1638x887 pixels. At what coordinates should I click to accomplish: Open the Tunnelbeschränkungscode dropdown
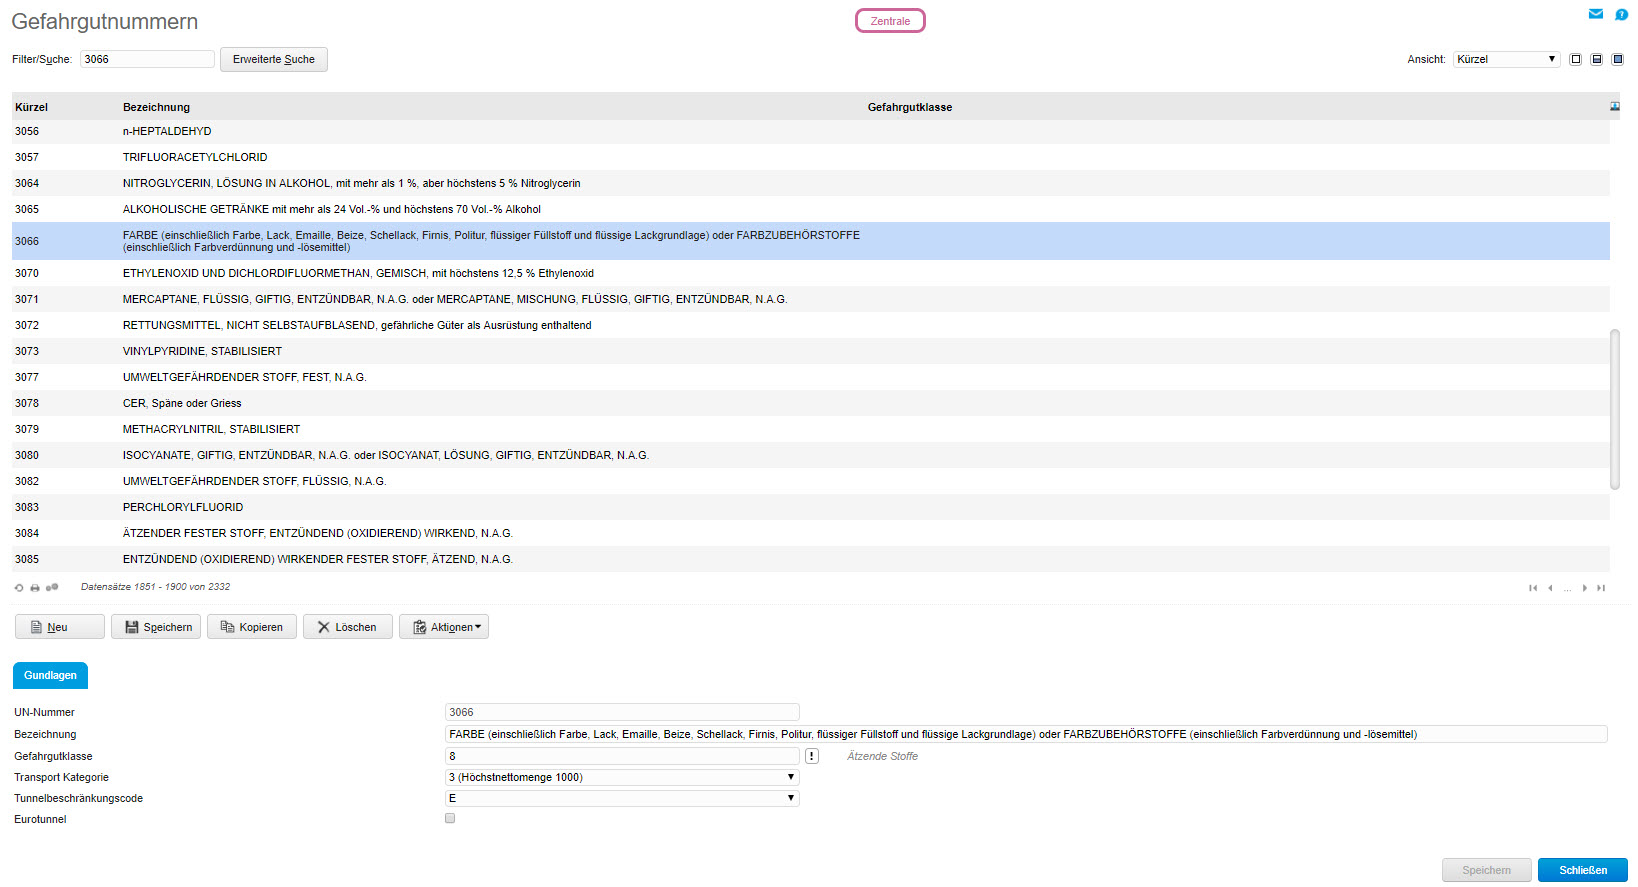(x=622, y=798)
